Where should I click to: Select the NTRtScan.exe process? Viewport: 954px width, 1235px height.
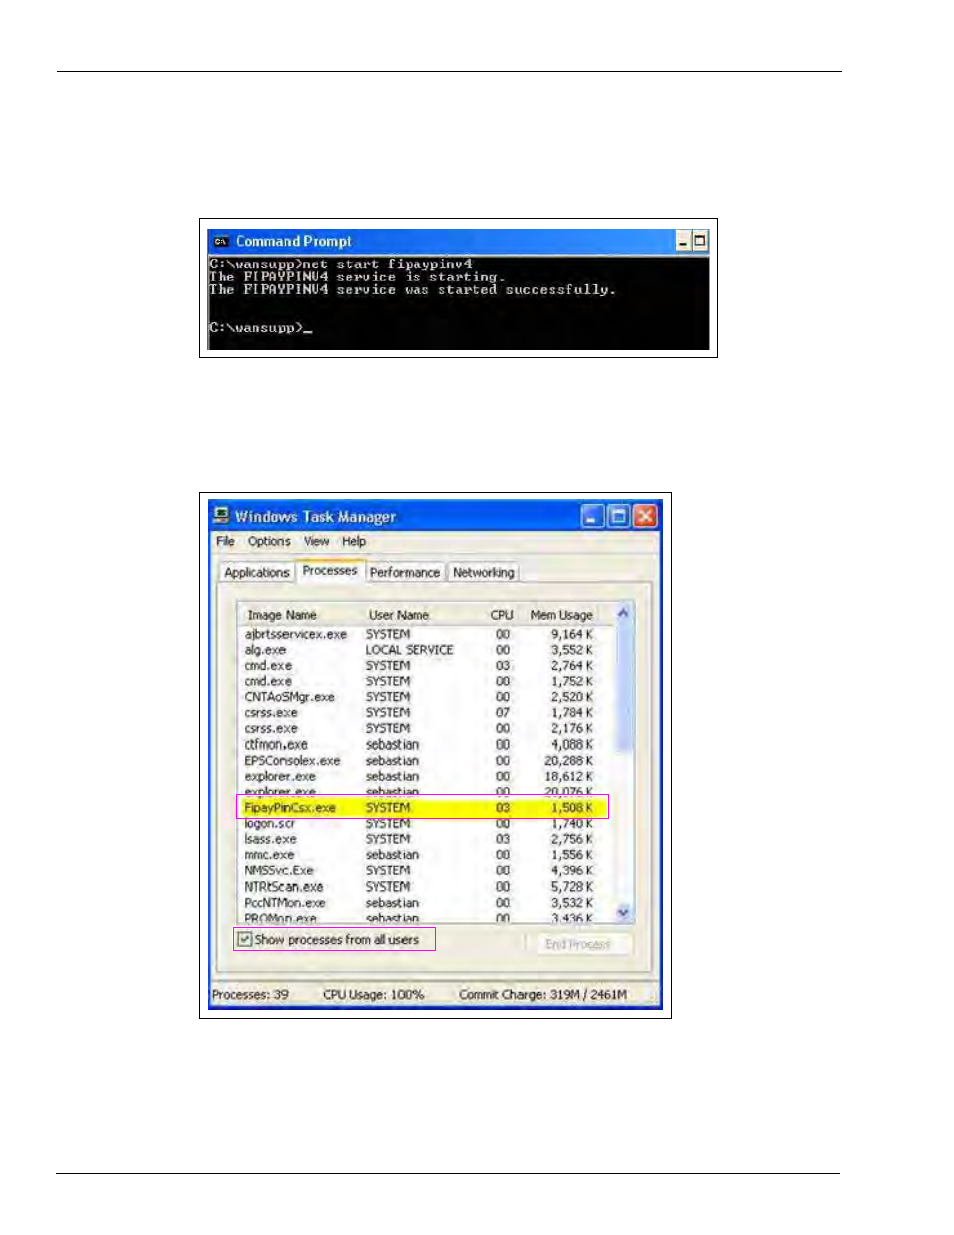[284, 887]
